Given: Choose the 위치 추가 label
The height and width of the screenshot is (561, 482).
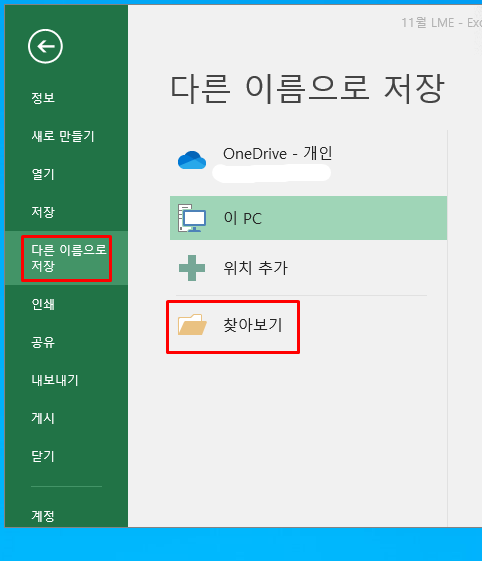Looking at the screenshot, I should pyautogui.click(x=255, y=268).
